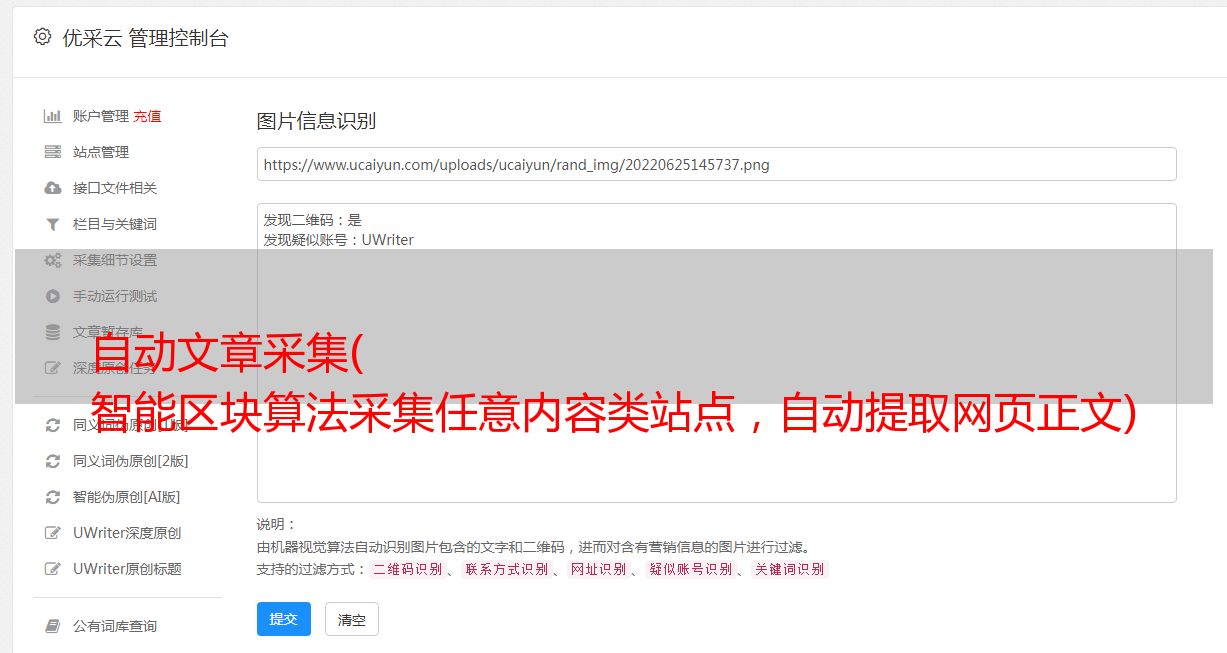Click the 疑似账号识别 tag
This screenshot has height=653, width=1227.
[690, 569]
